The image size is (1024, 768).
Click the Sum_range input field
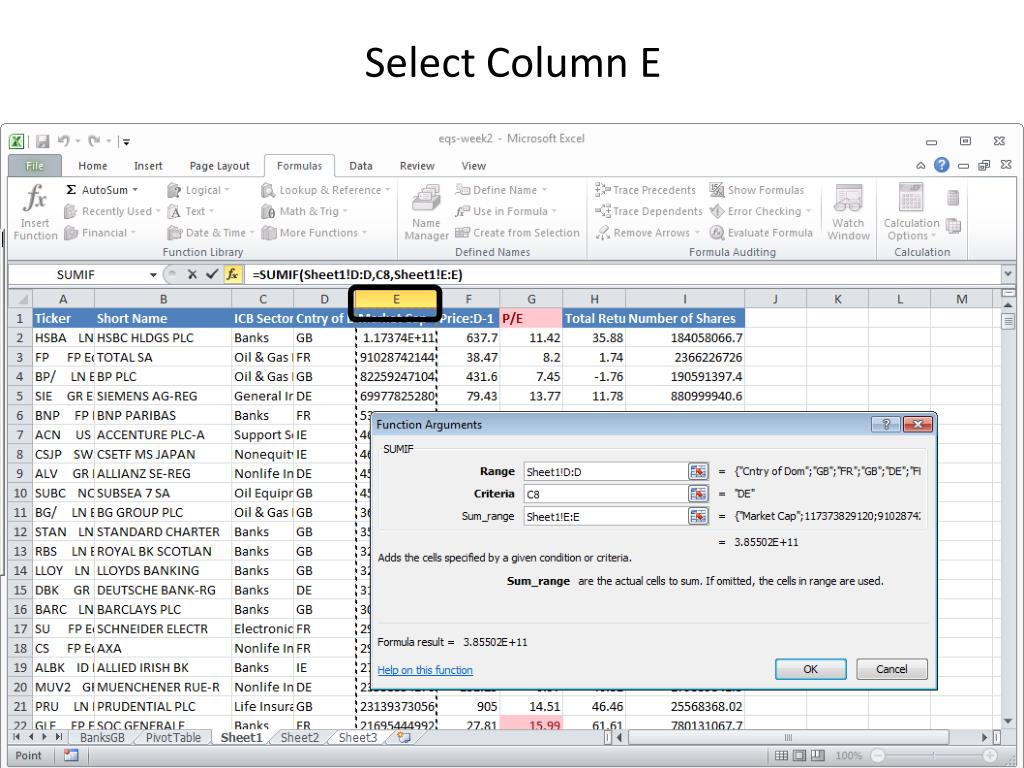click(606, 517)
